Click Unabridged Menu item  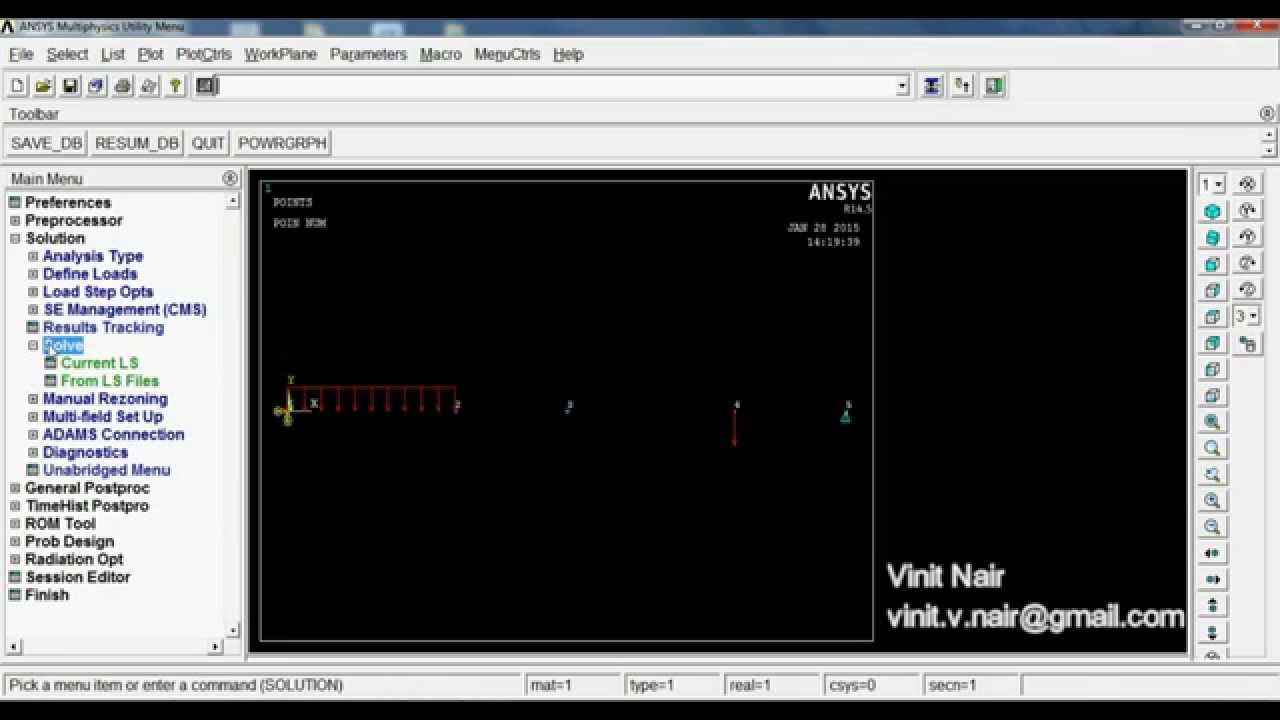point(106,470)
